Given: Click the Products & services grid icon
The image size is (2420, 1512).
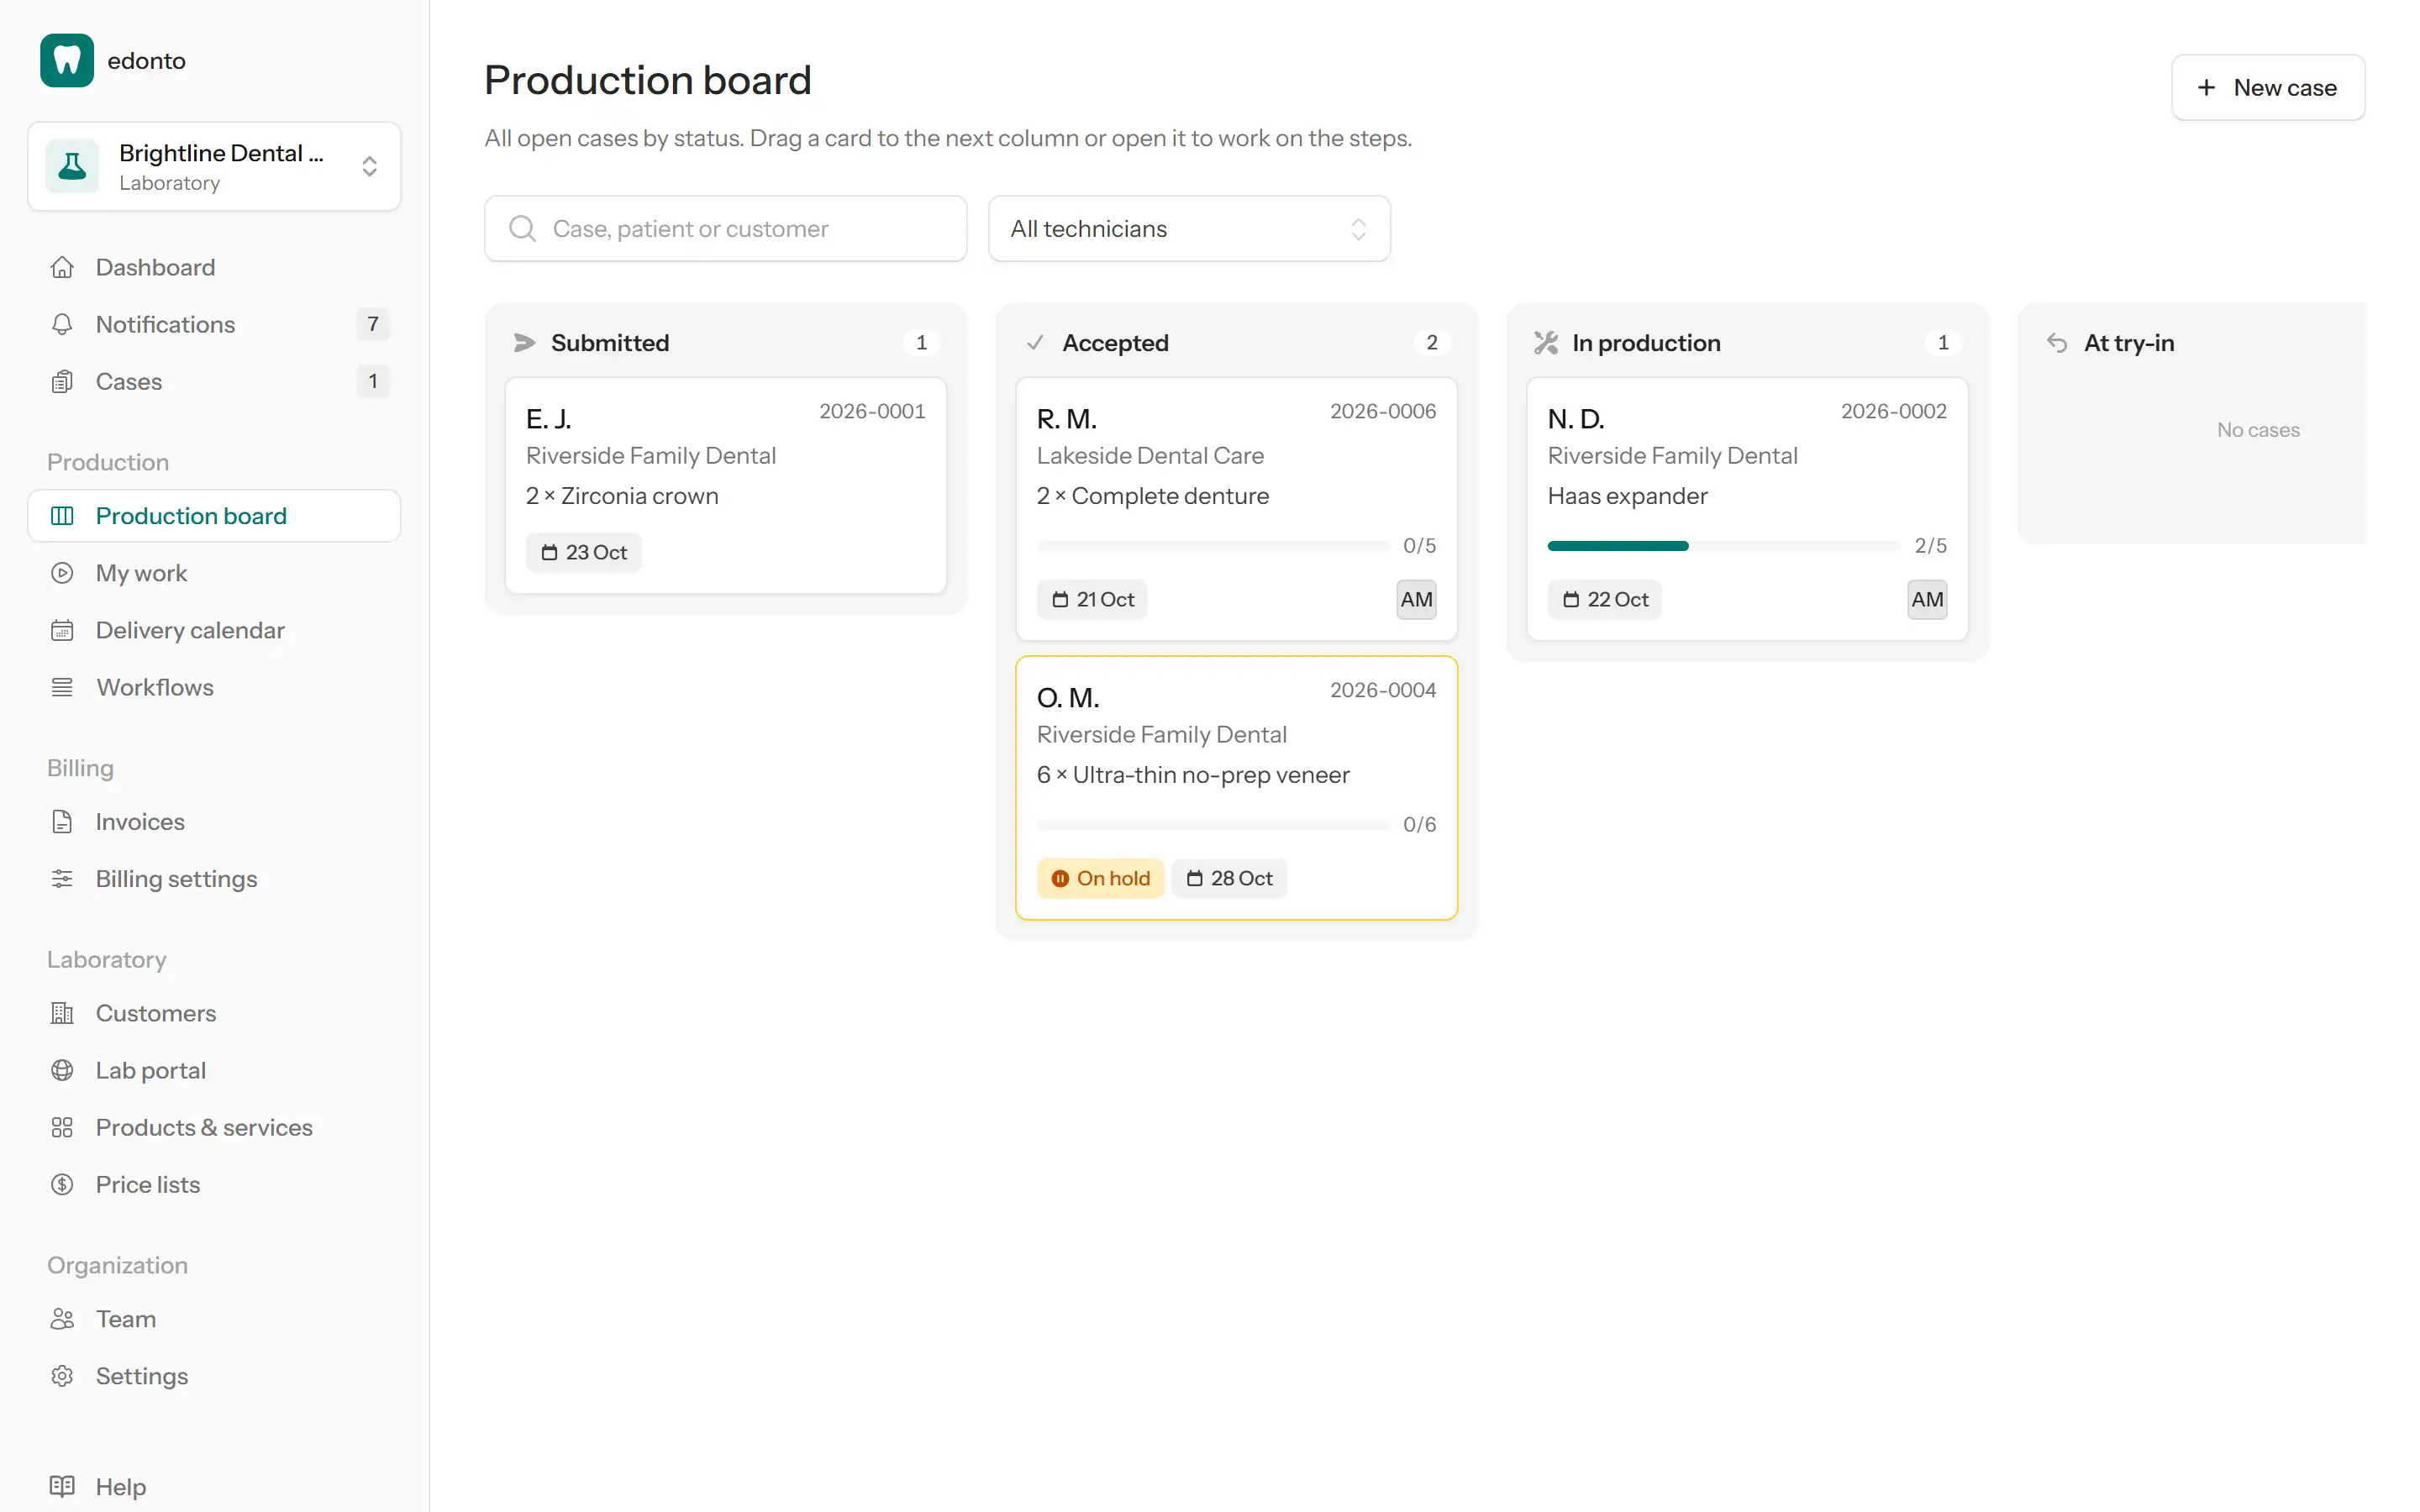Looking at the screenshot, I should coord(62,1127).
